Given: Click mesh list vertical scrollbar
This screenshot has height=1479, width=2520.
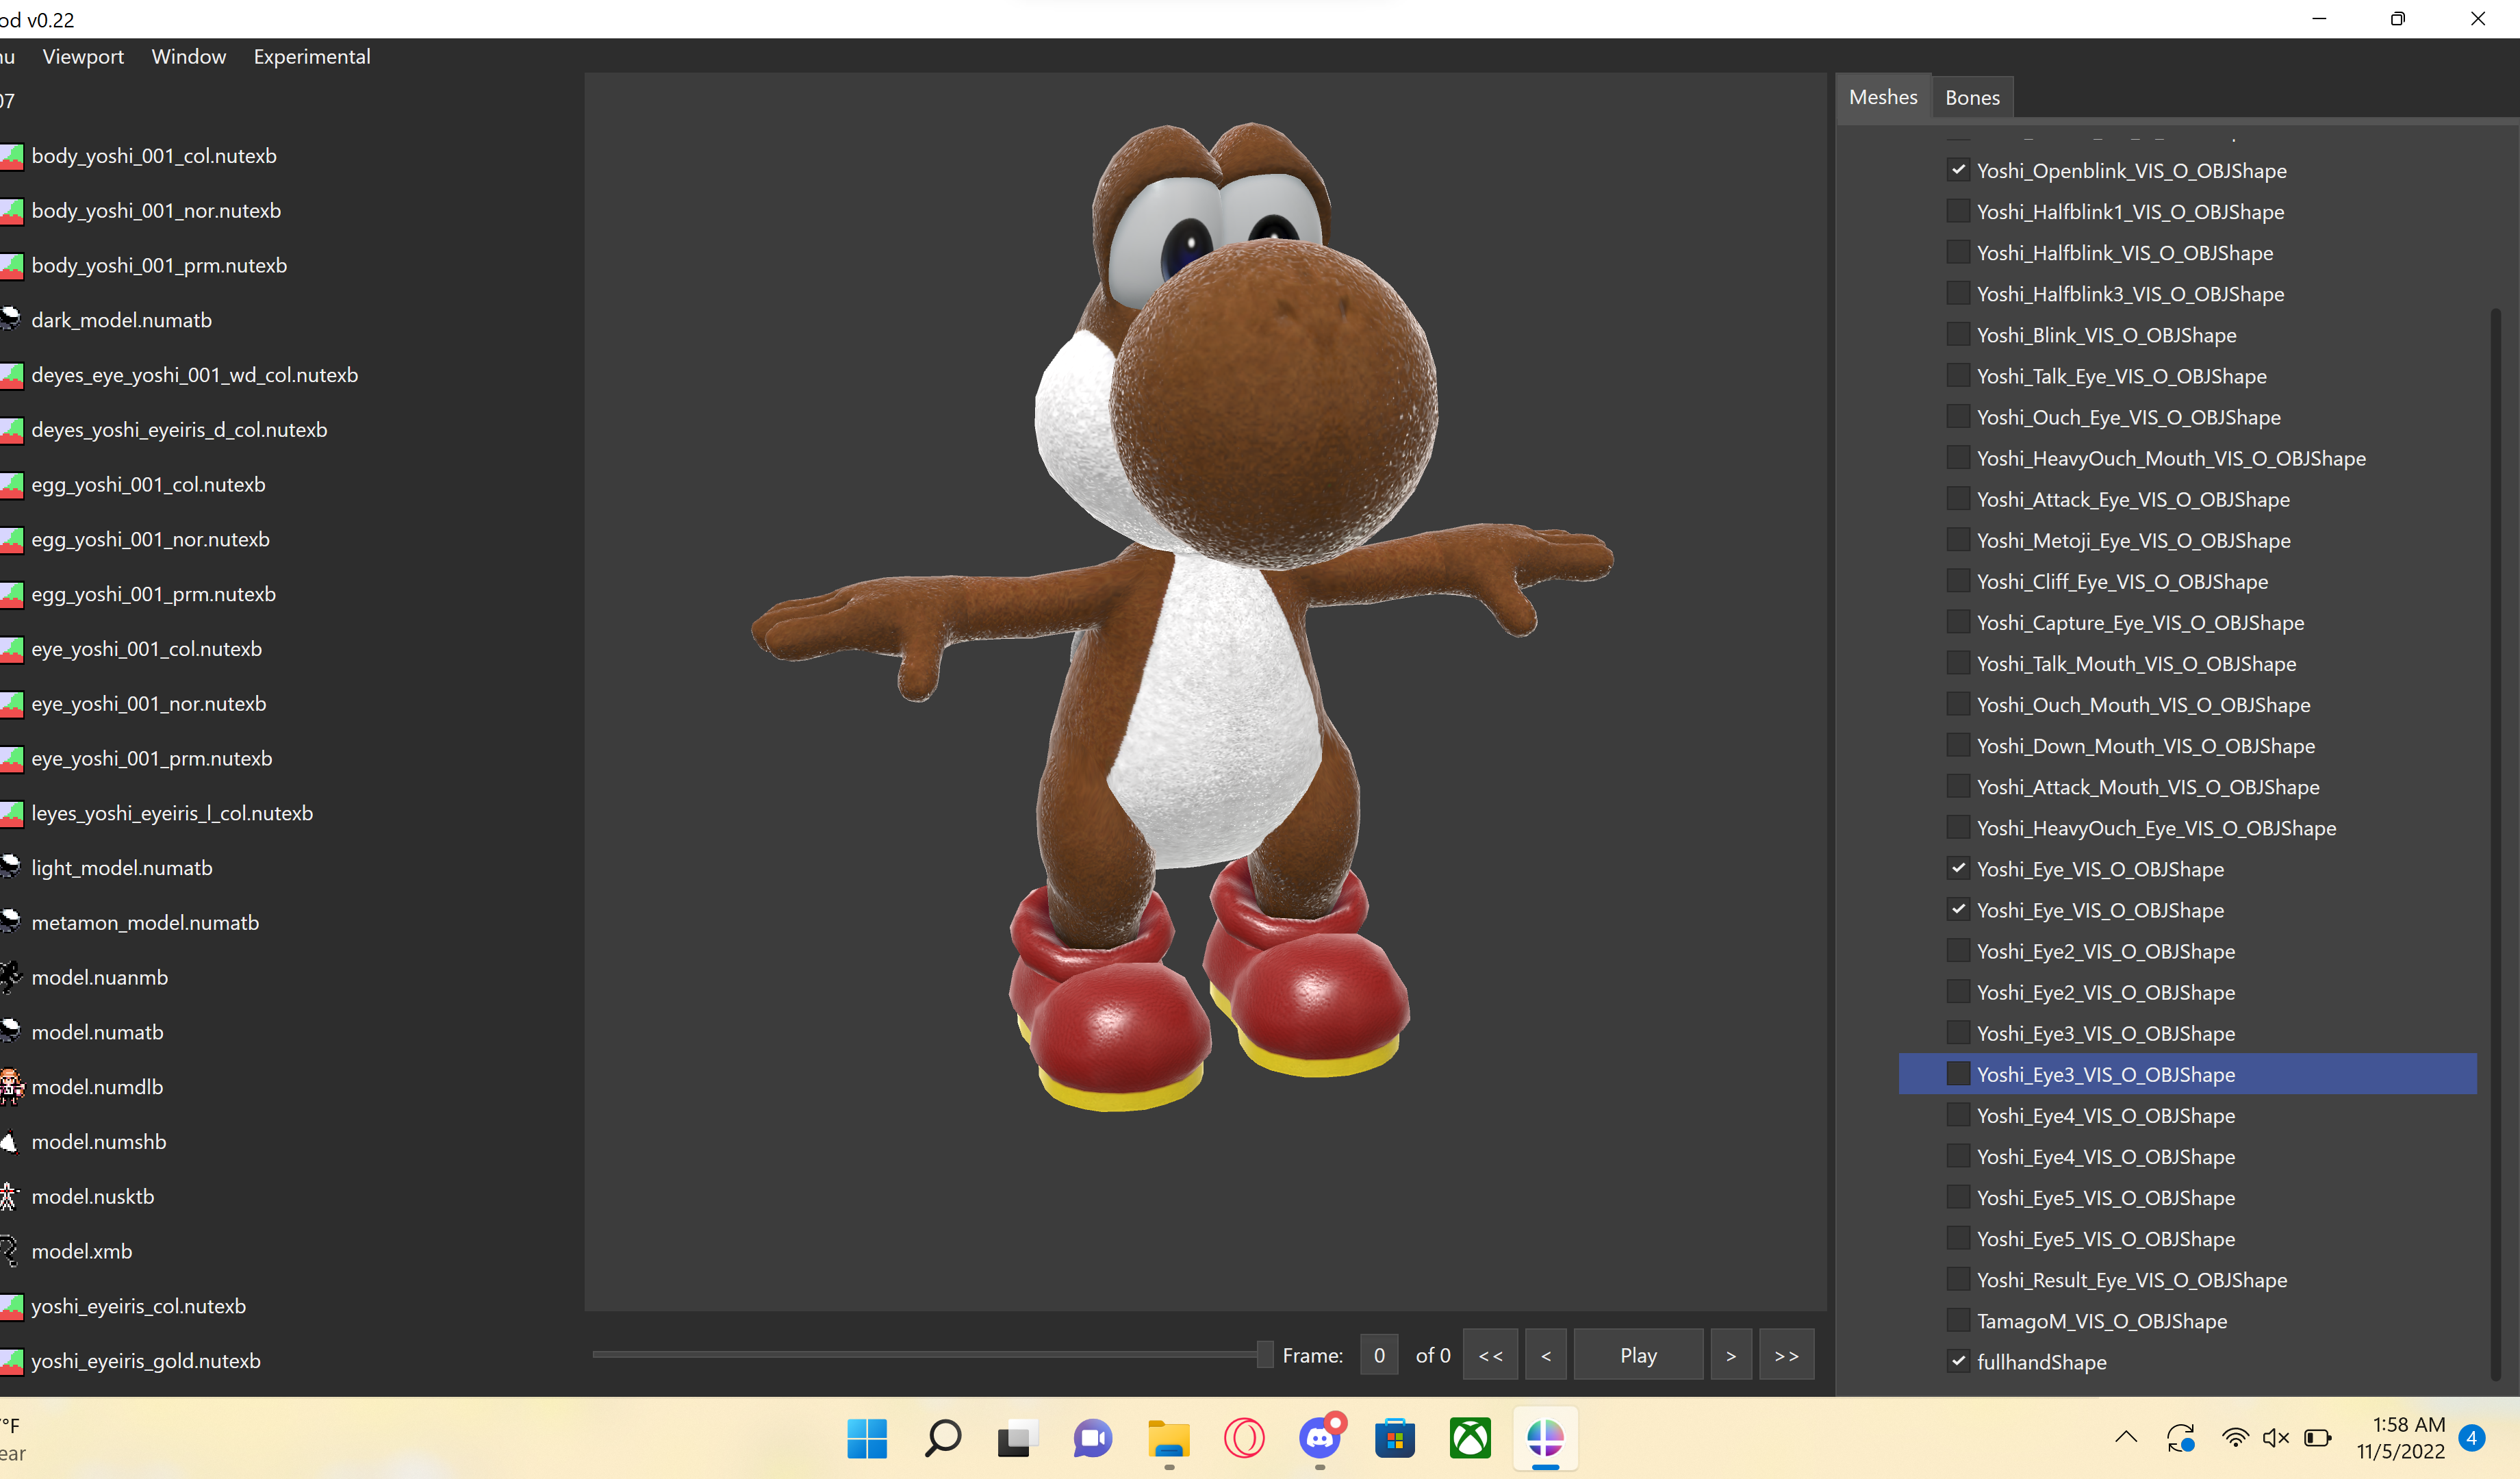Looking at the screenshot, I should point(2496,845).
